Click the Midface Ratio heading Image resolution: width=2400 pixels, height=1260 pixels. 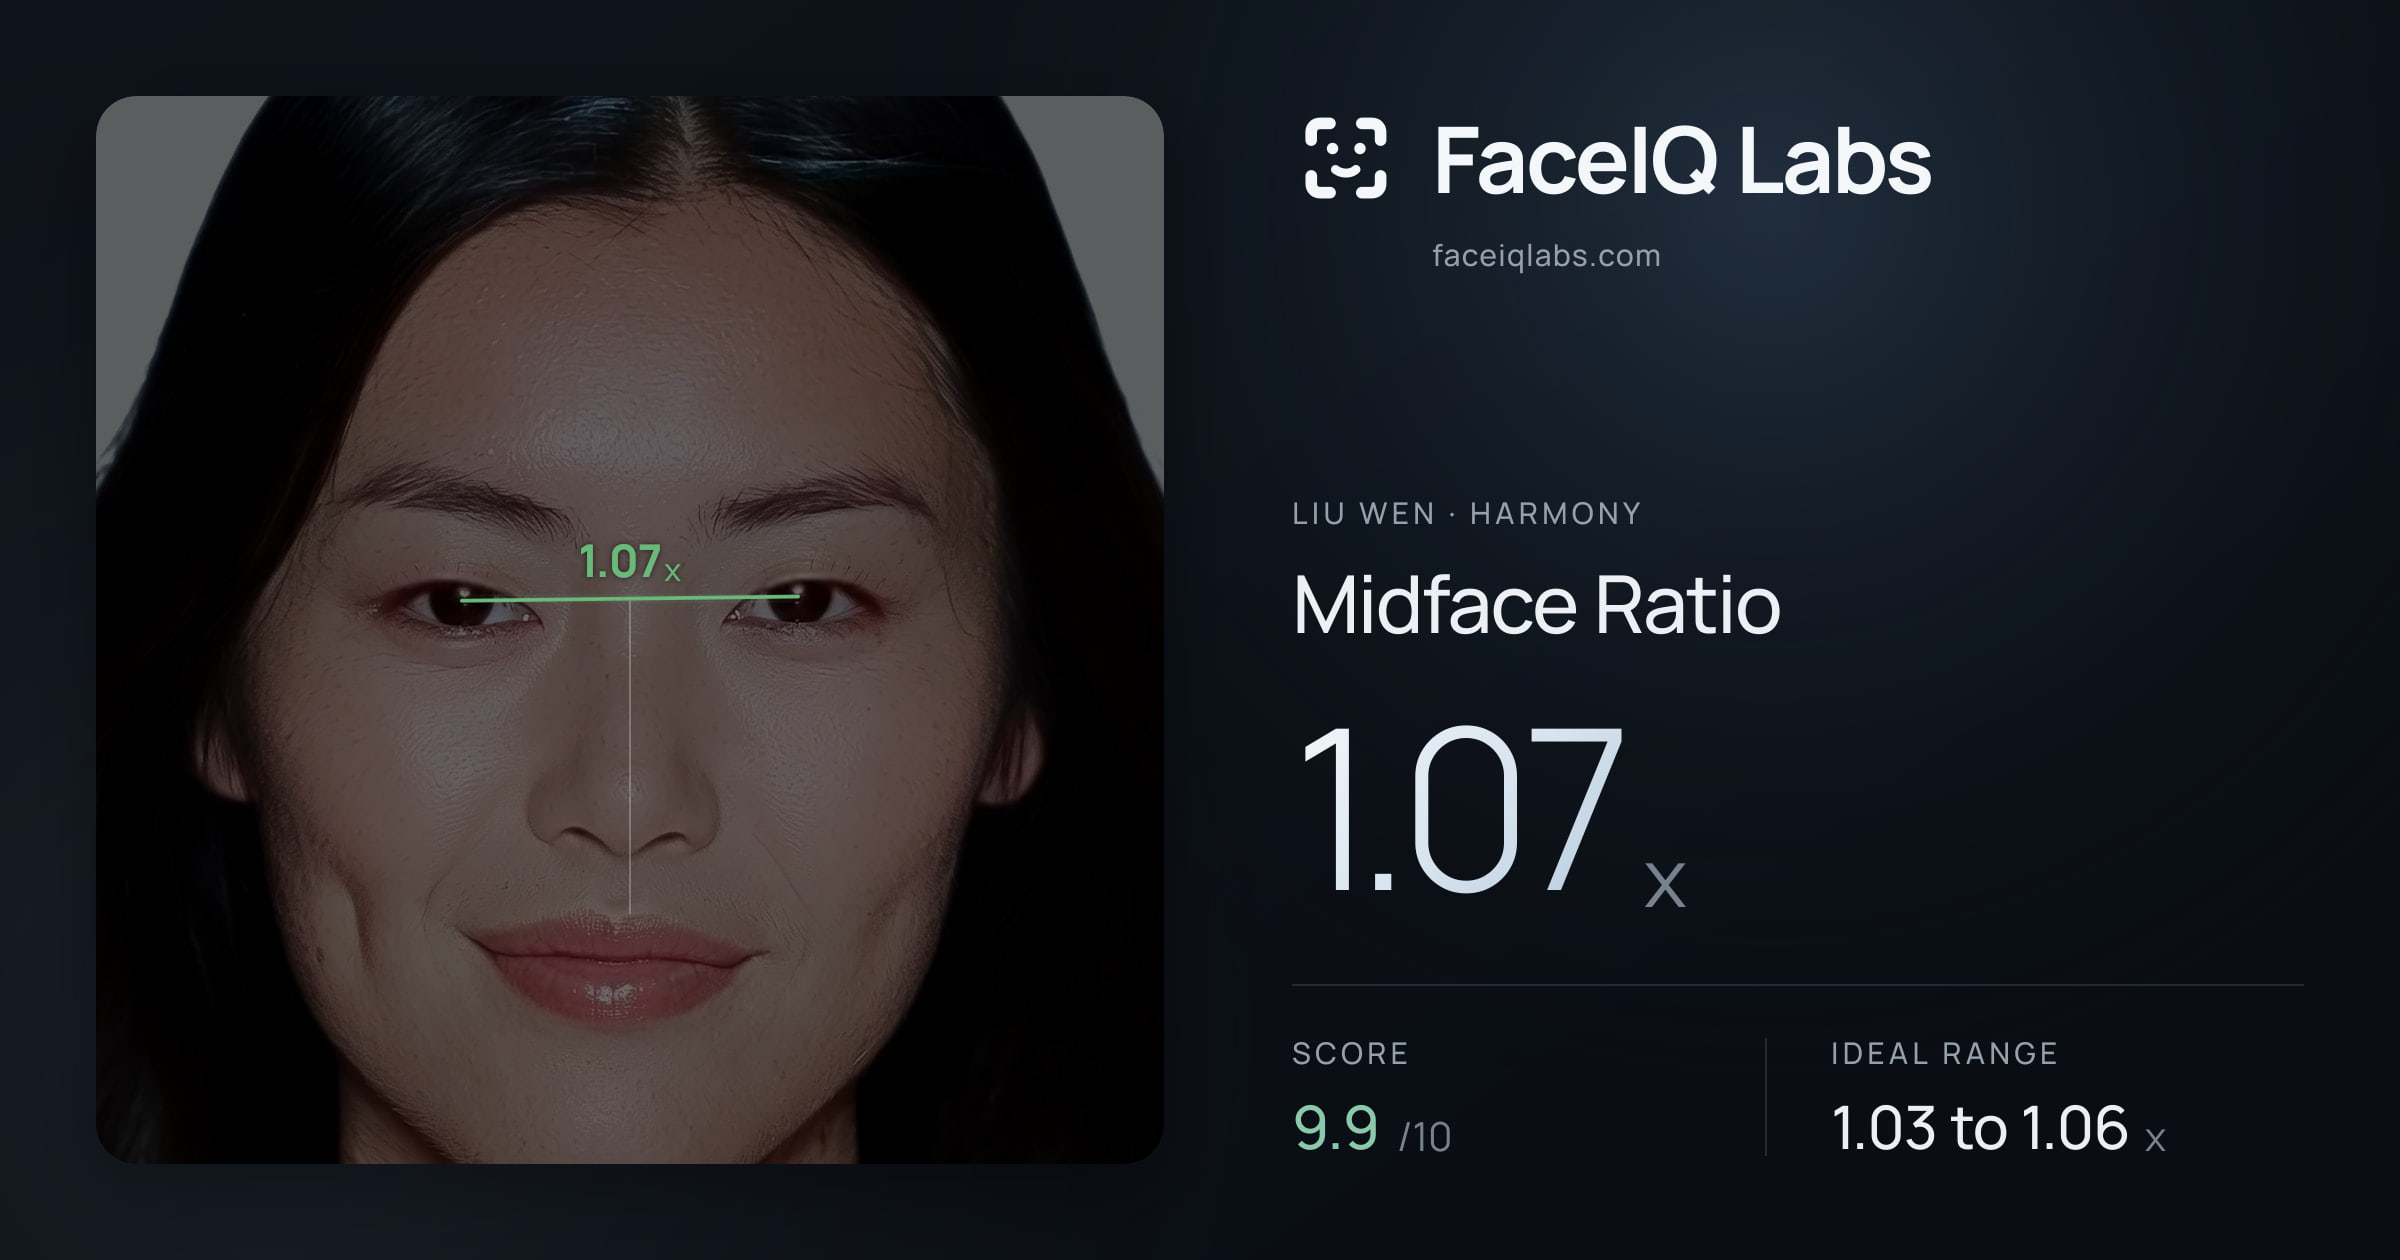click(x=1536, y=605)
